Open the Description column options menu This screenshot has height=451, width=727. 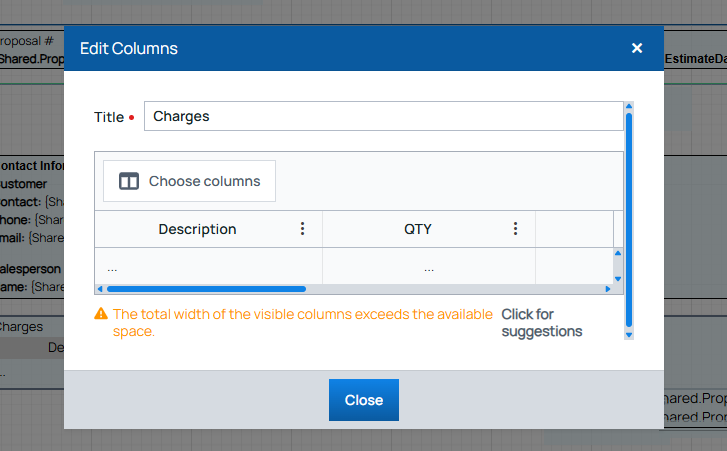point(303,229)
